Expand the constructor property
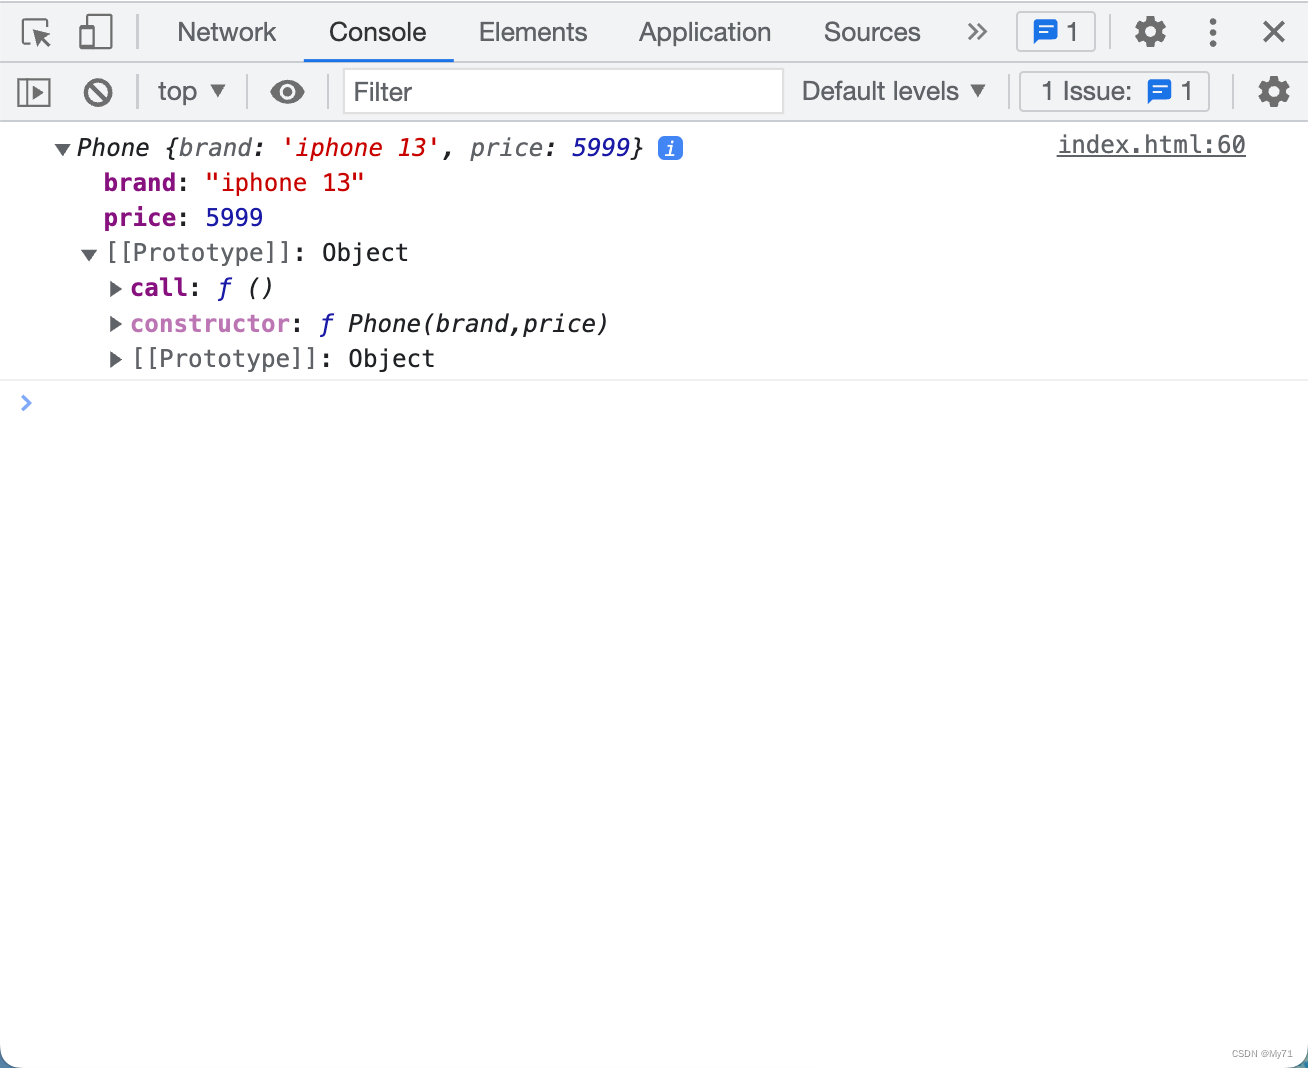The width and height of the screenshot is (1308, 1068). [116, 324]
